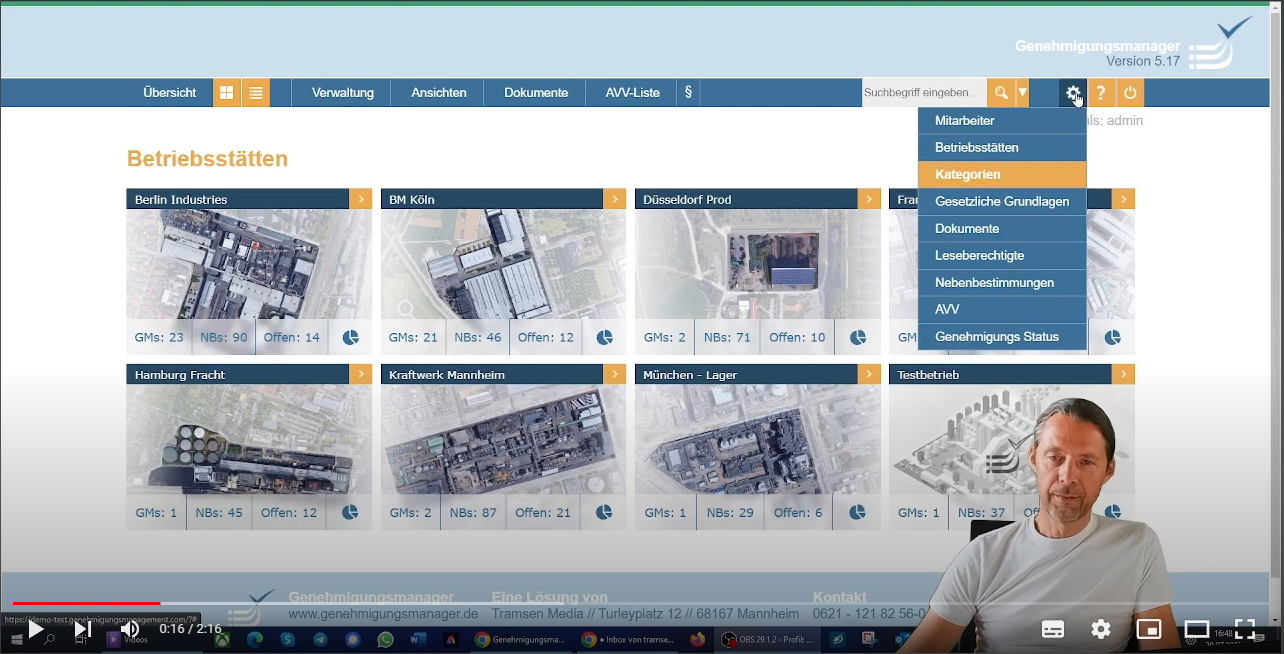The image size is (1284, 654).
Task: Switch to grid tile view icon
Action: (x=227, y=93)
